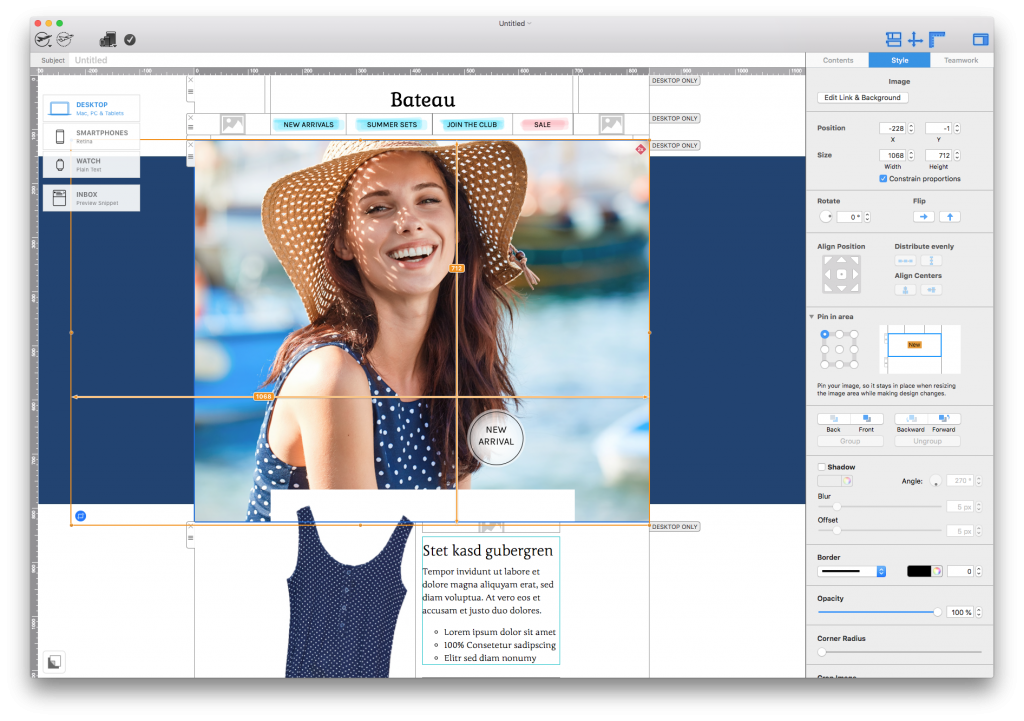
Task: Click the distribute vertically icon
Action: 931,261
